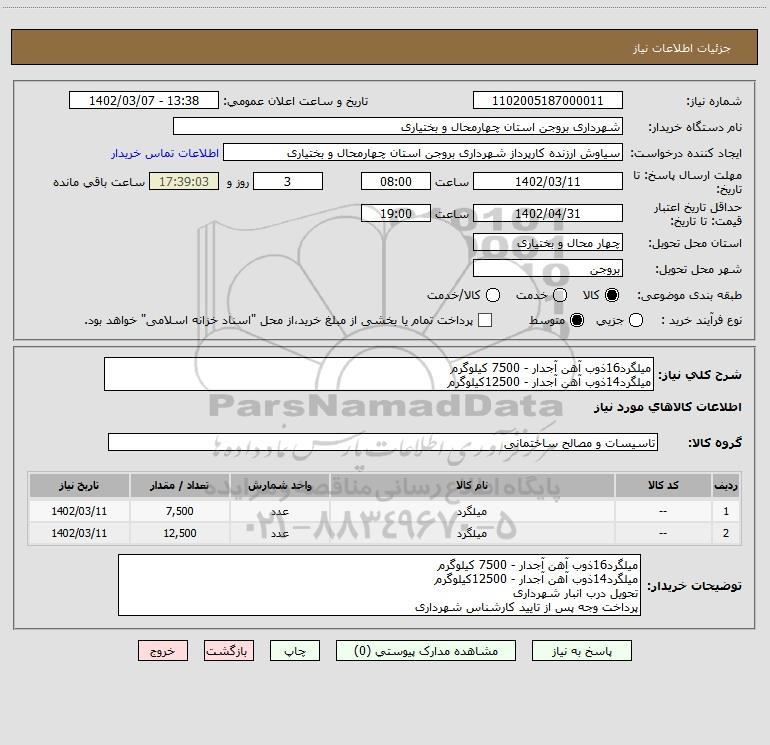This screenshot has height=745, width=770.
Task: Click the چاپ print button
Action: (x=295, y=651)
